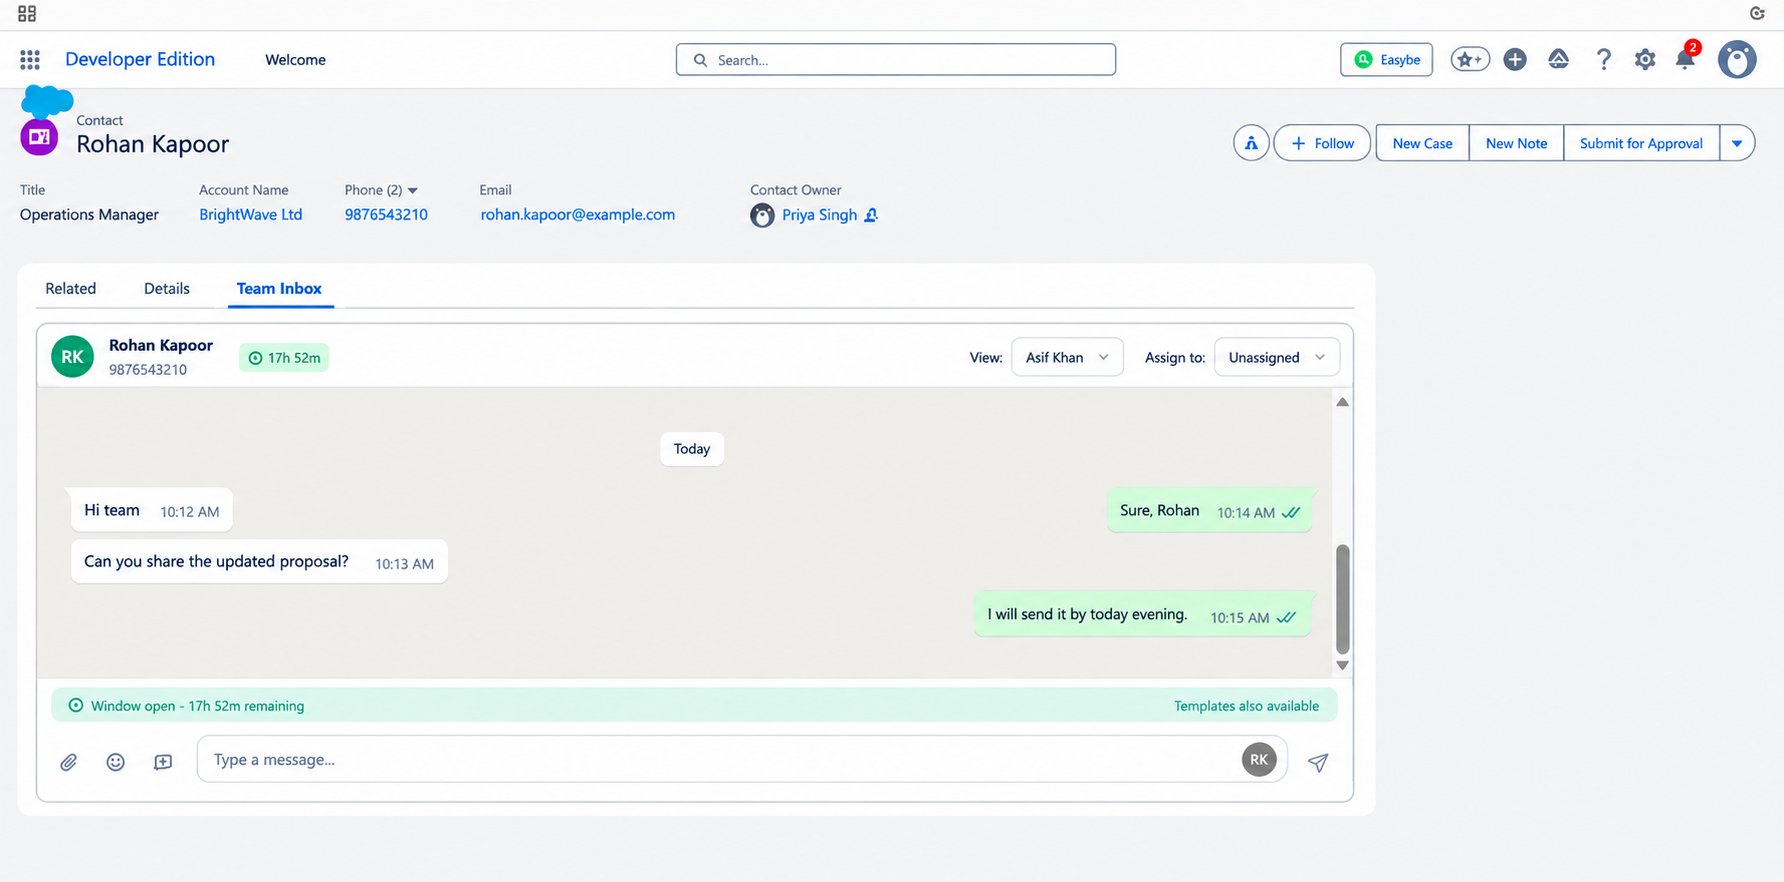Click the change owner icon beside Priya Singh
Image resolution: width=1784 pixels, height=882 pixels.
pos(871,215)
